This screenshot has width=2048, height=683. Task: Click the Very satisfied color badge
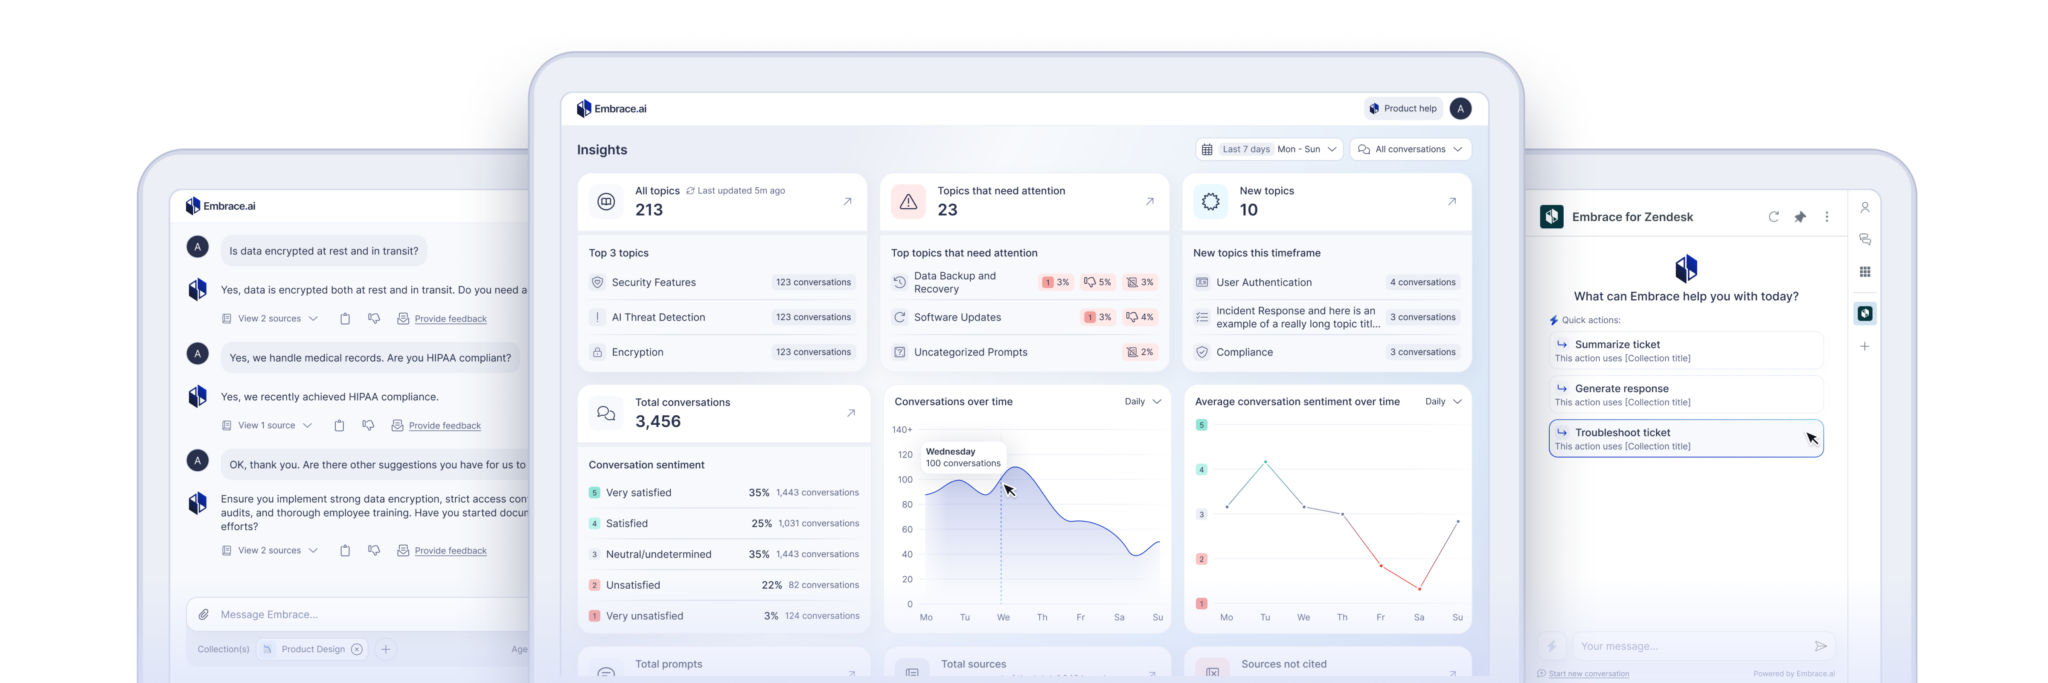click(594, 493)
